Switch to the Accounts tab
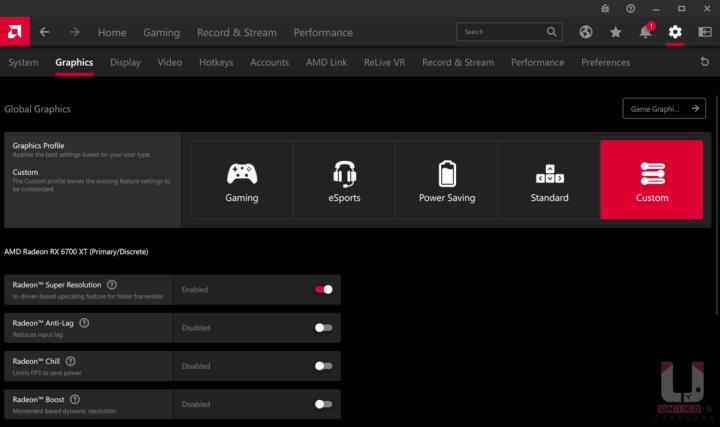720x427 pixels. tap(270, 62)
